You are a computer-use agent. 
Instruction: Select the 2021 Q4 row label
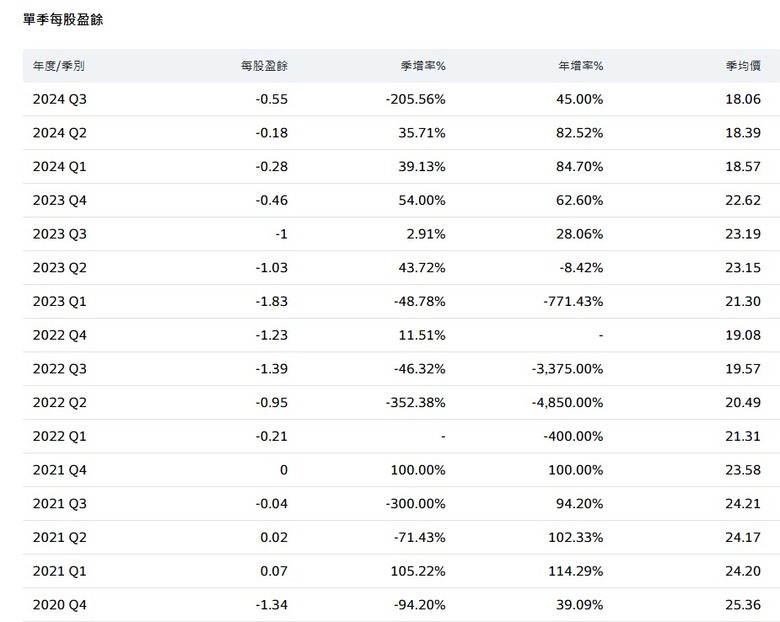coord(60,470)
